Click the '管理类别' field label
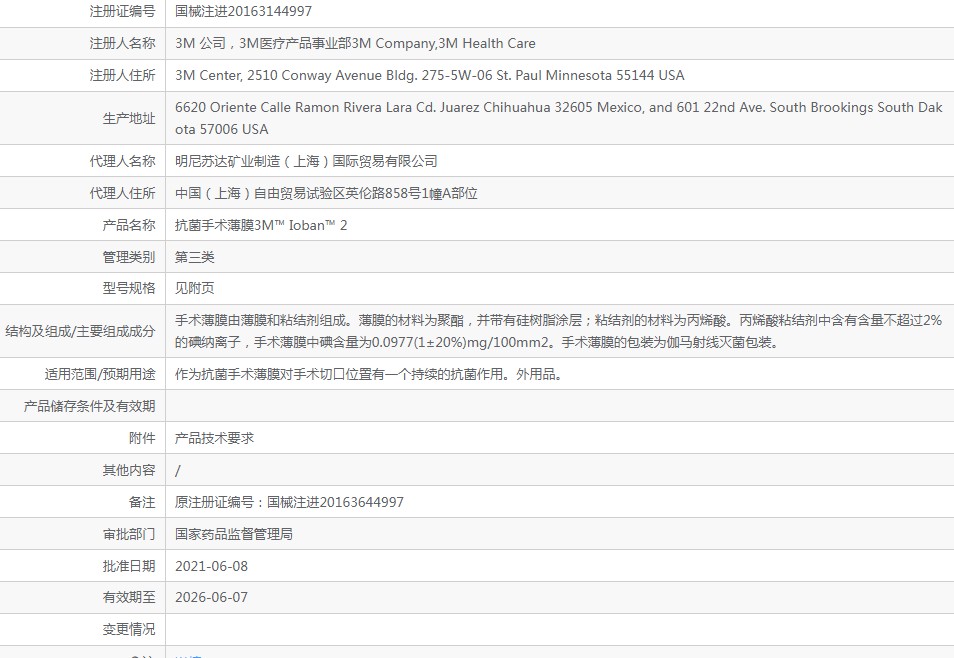Image resolution: width=954 pixels, height=658 pixels. pyautogui.click(x=129, y=257)
